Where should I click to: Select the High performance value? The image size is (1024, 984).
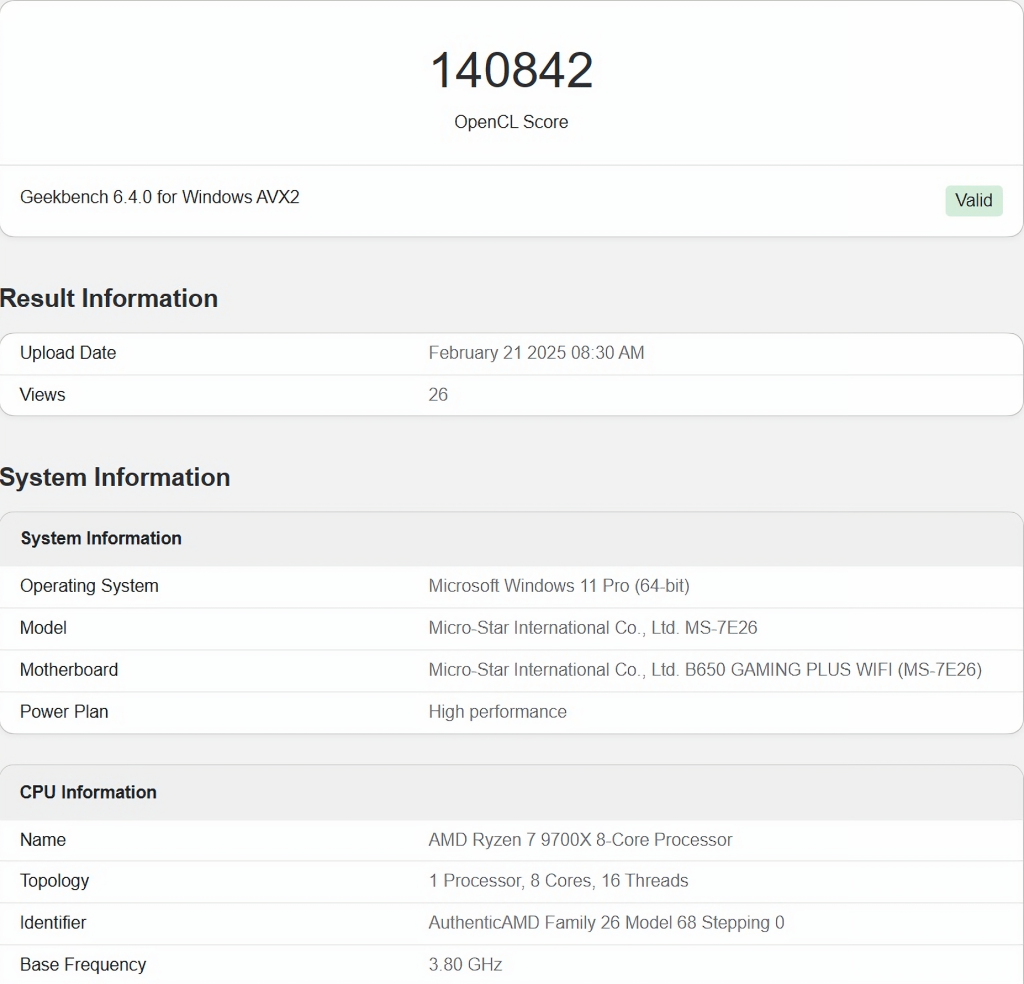pyautogui.click(x=498, y=712)
